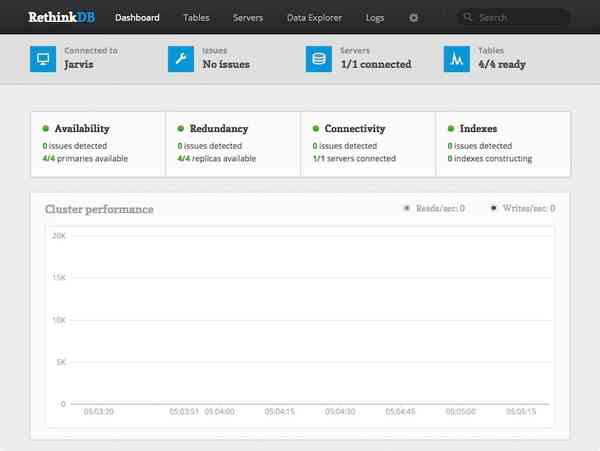Click the Connectivity green status dot
The width and height of the screenshot is (600, 451).
tap(316, 129)
